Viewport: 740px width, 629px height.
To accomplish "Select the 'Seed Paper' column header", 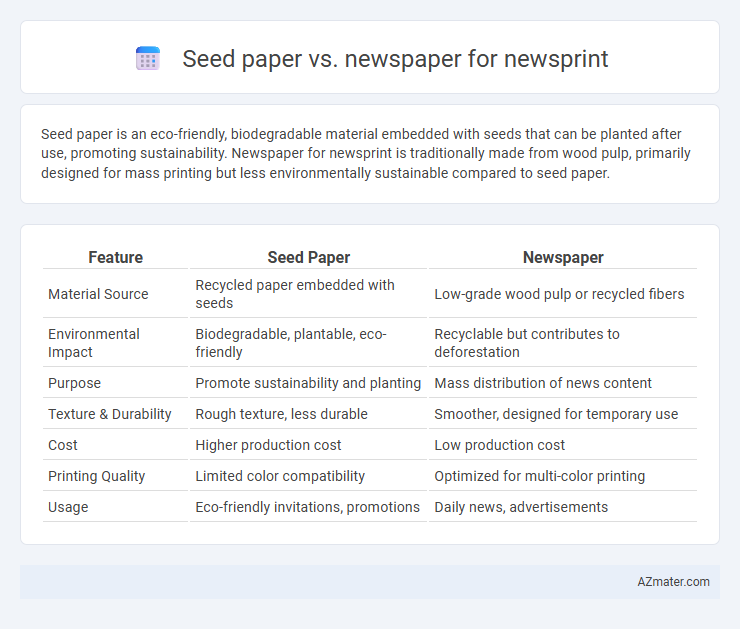I will point(309,257).
